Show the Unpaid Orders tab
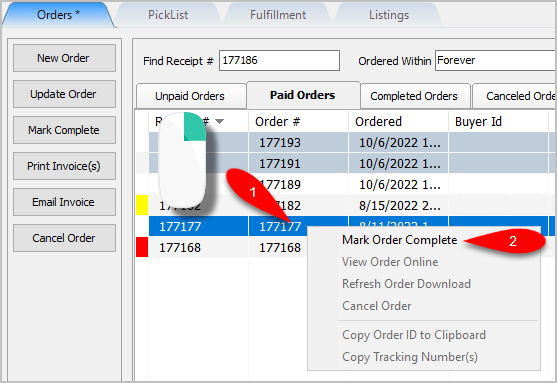The height and width of the screenshot is (383, 557). pos(190,96)
